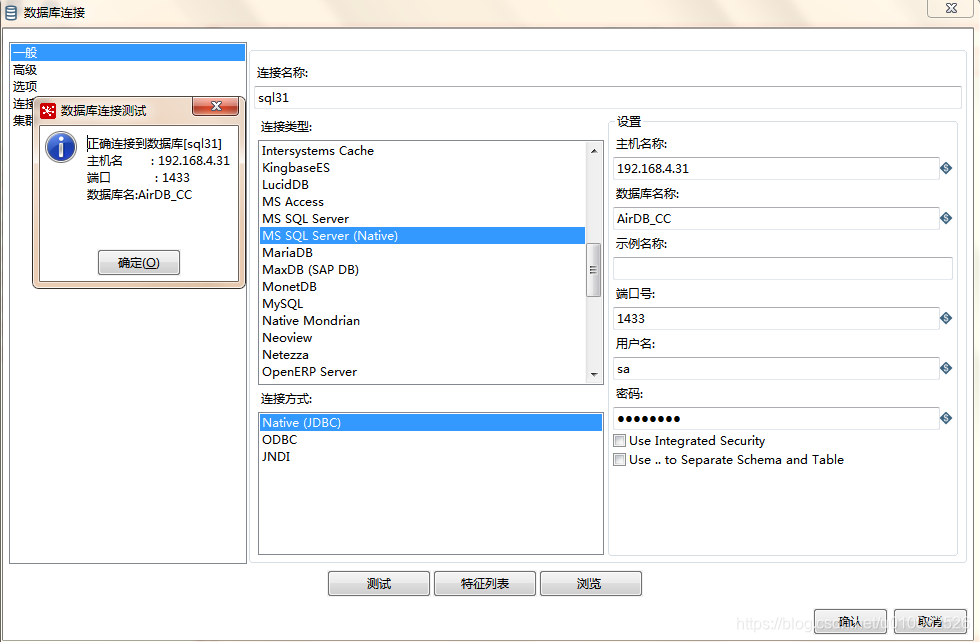Image resolution: width=980 pixels, height=642 pixels.
Task: Toggle Use .. to Separate Schema and Table
Action: (619, 459)
